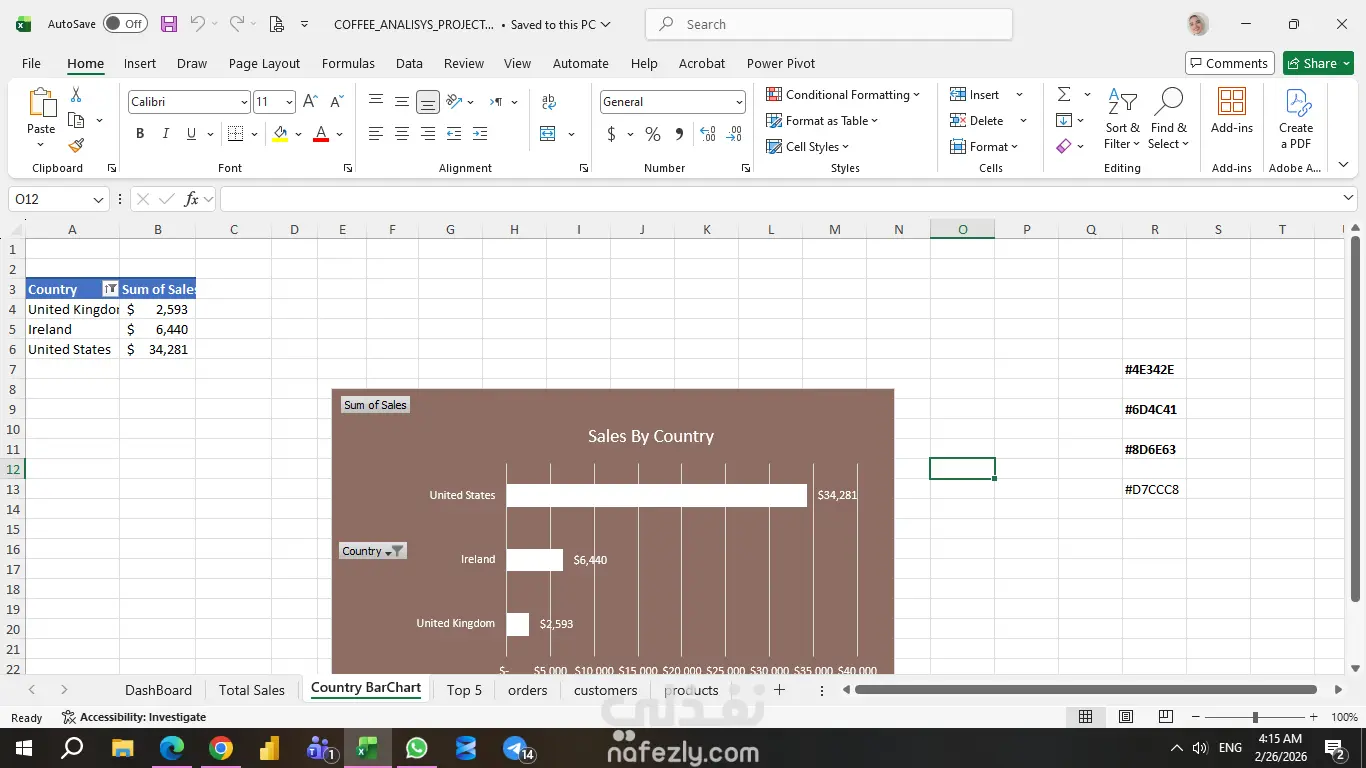The width and height of the screenshot is (1366, 768).
Task: Click the Increase Font Size icon
Action: (x=310, y=102)
